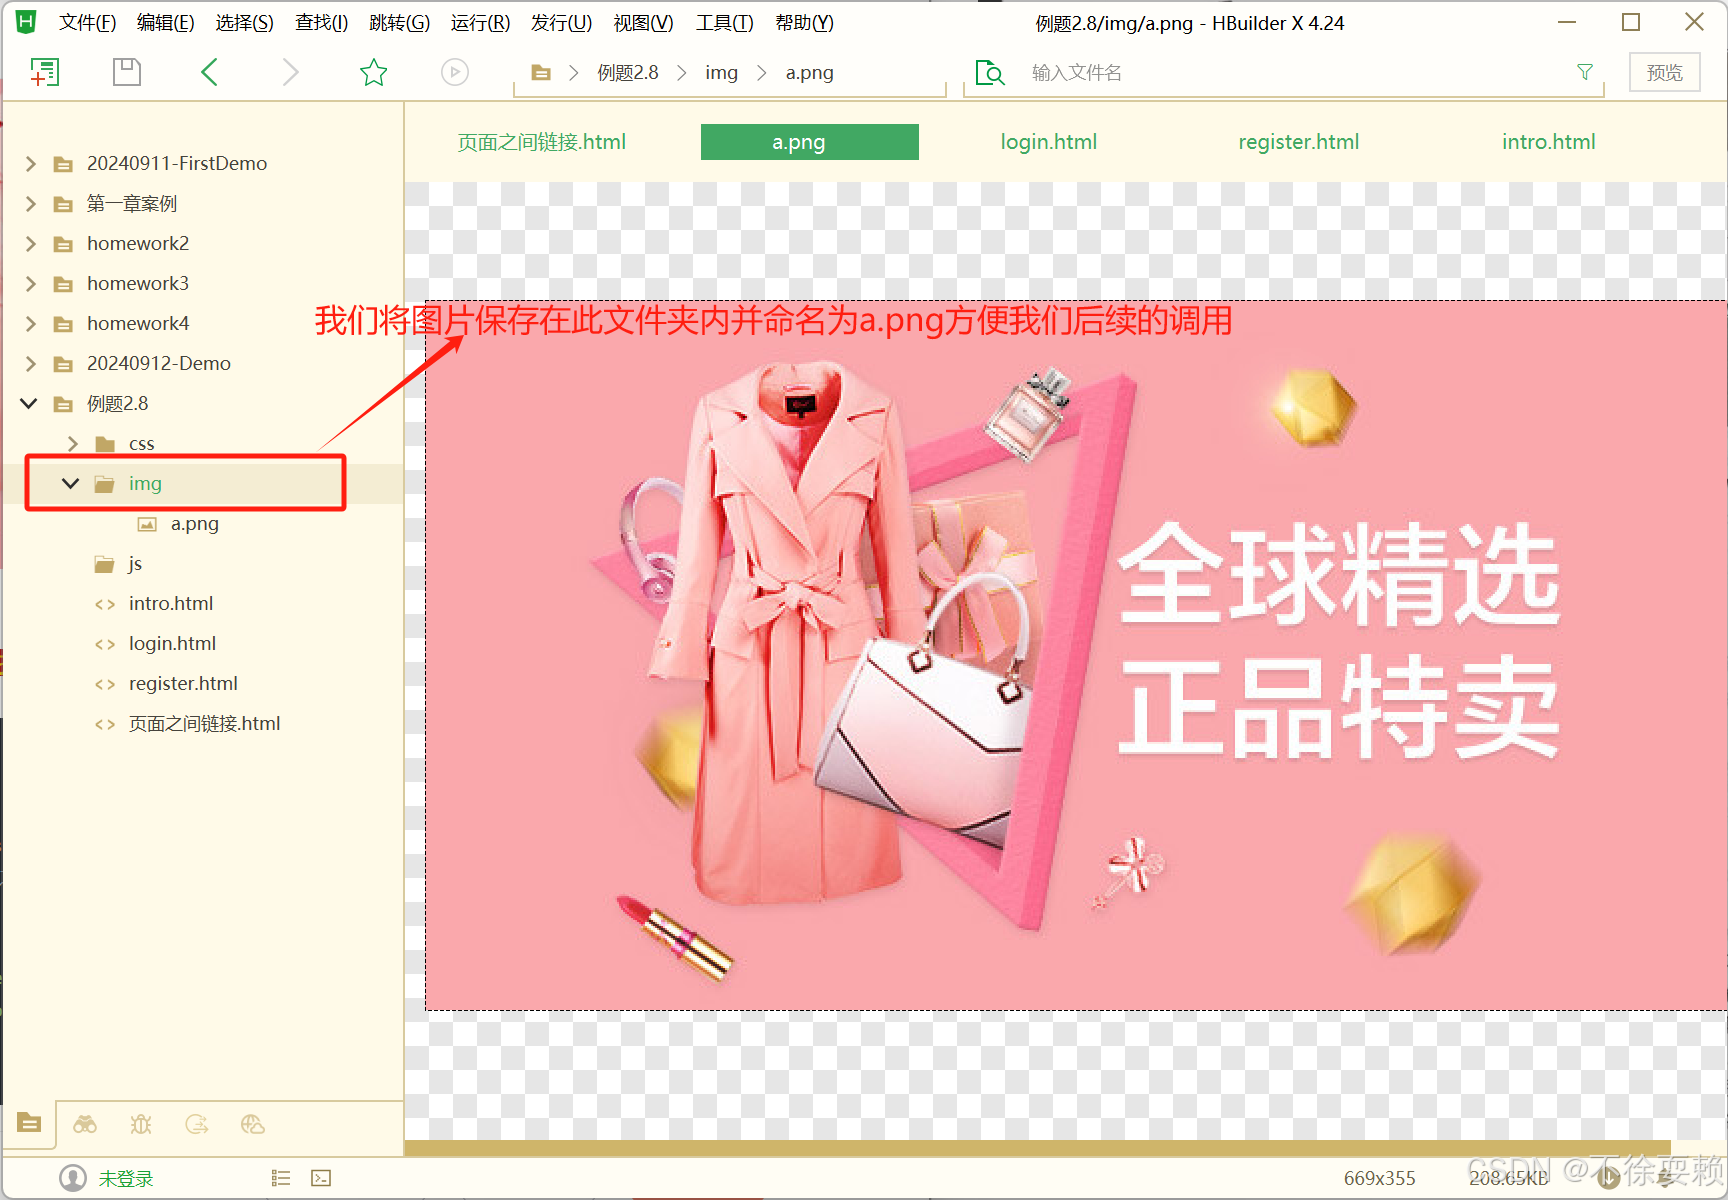Open the 视图(V) menu
This screenshot has width=1728, height=1200.
click(643, 22)
